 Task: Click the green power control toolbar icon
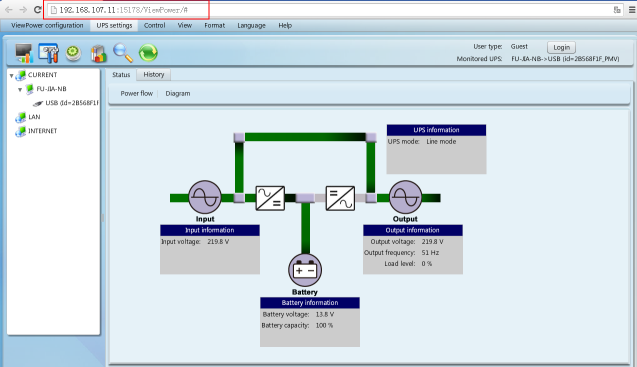tap(74, 53)
